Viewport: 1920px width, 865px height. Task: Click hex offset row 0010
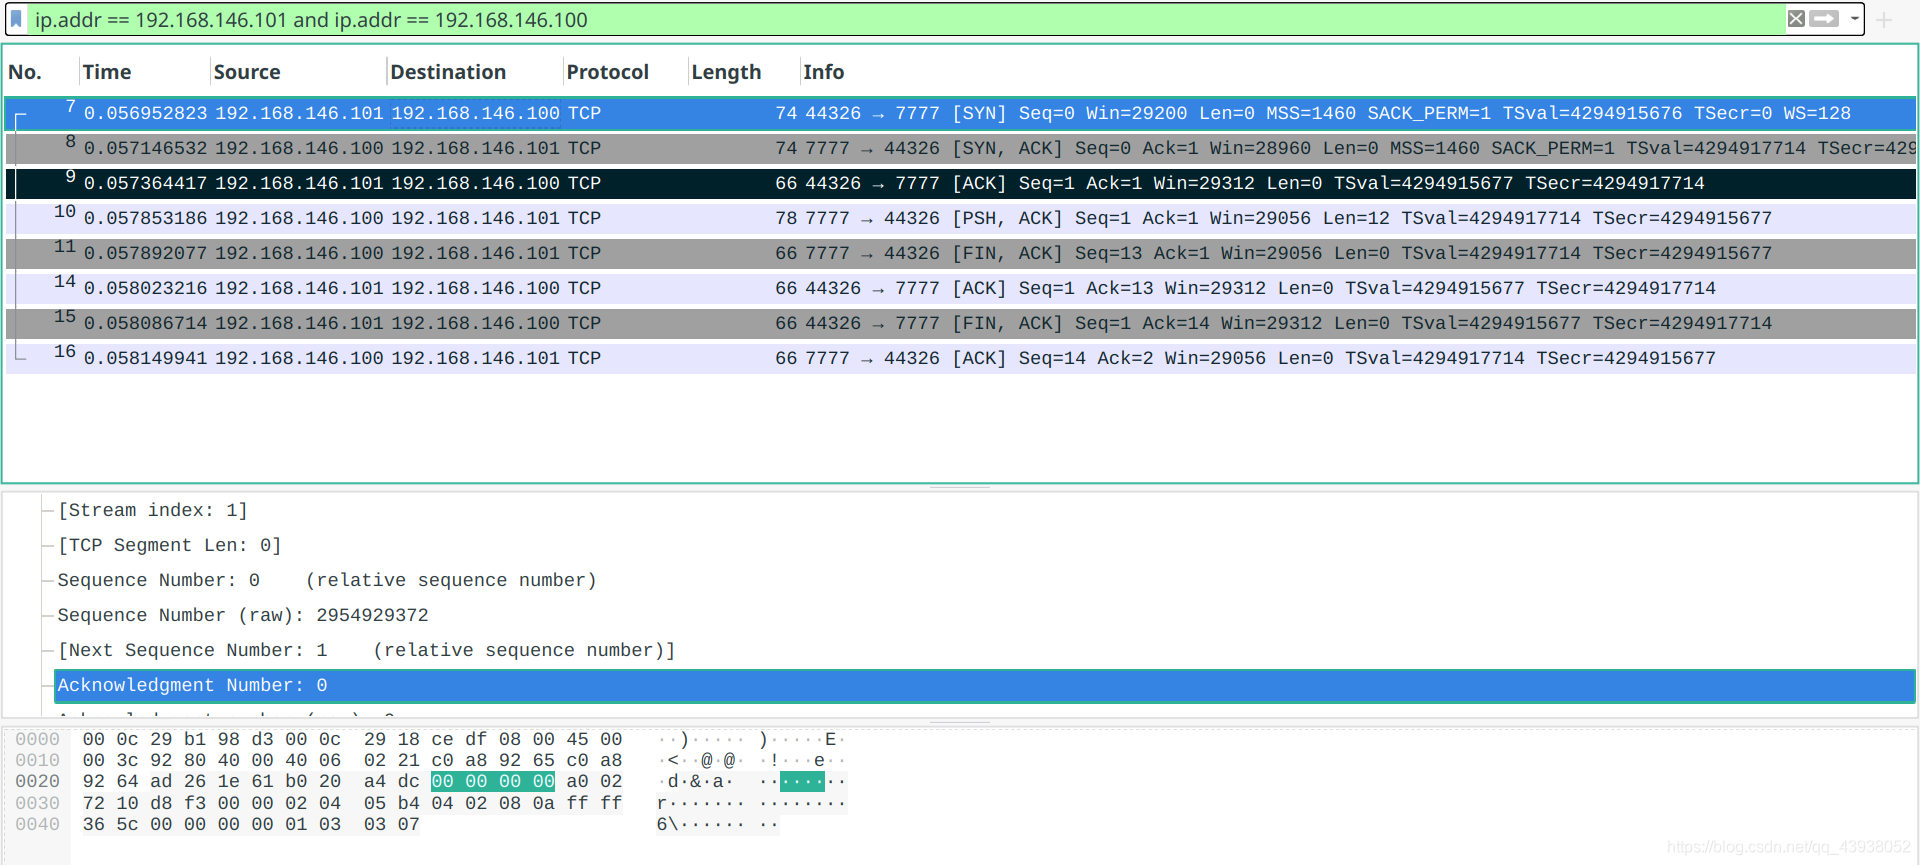click(37, 760)
